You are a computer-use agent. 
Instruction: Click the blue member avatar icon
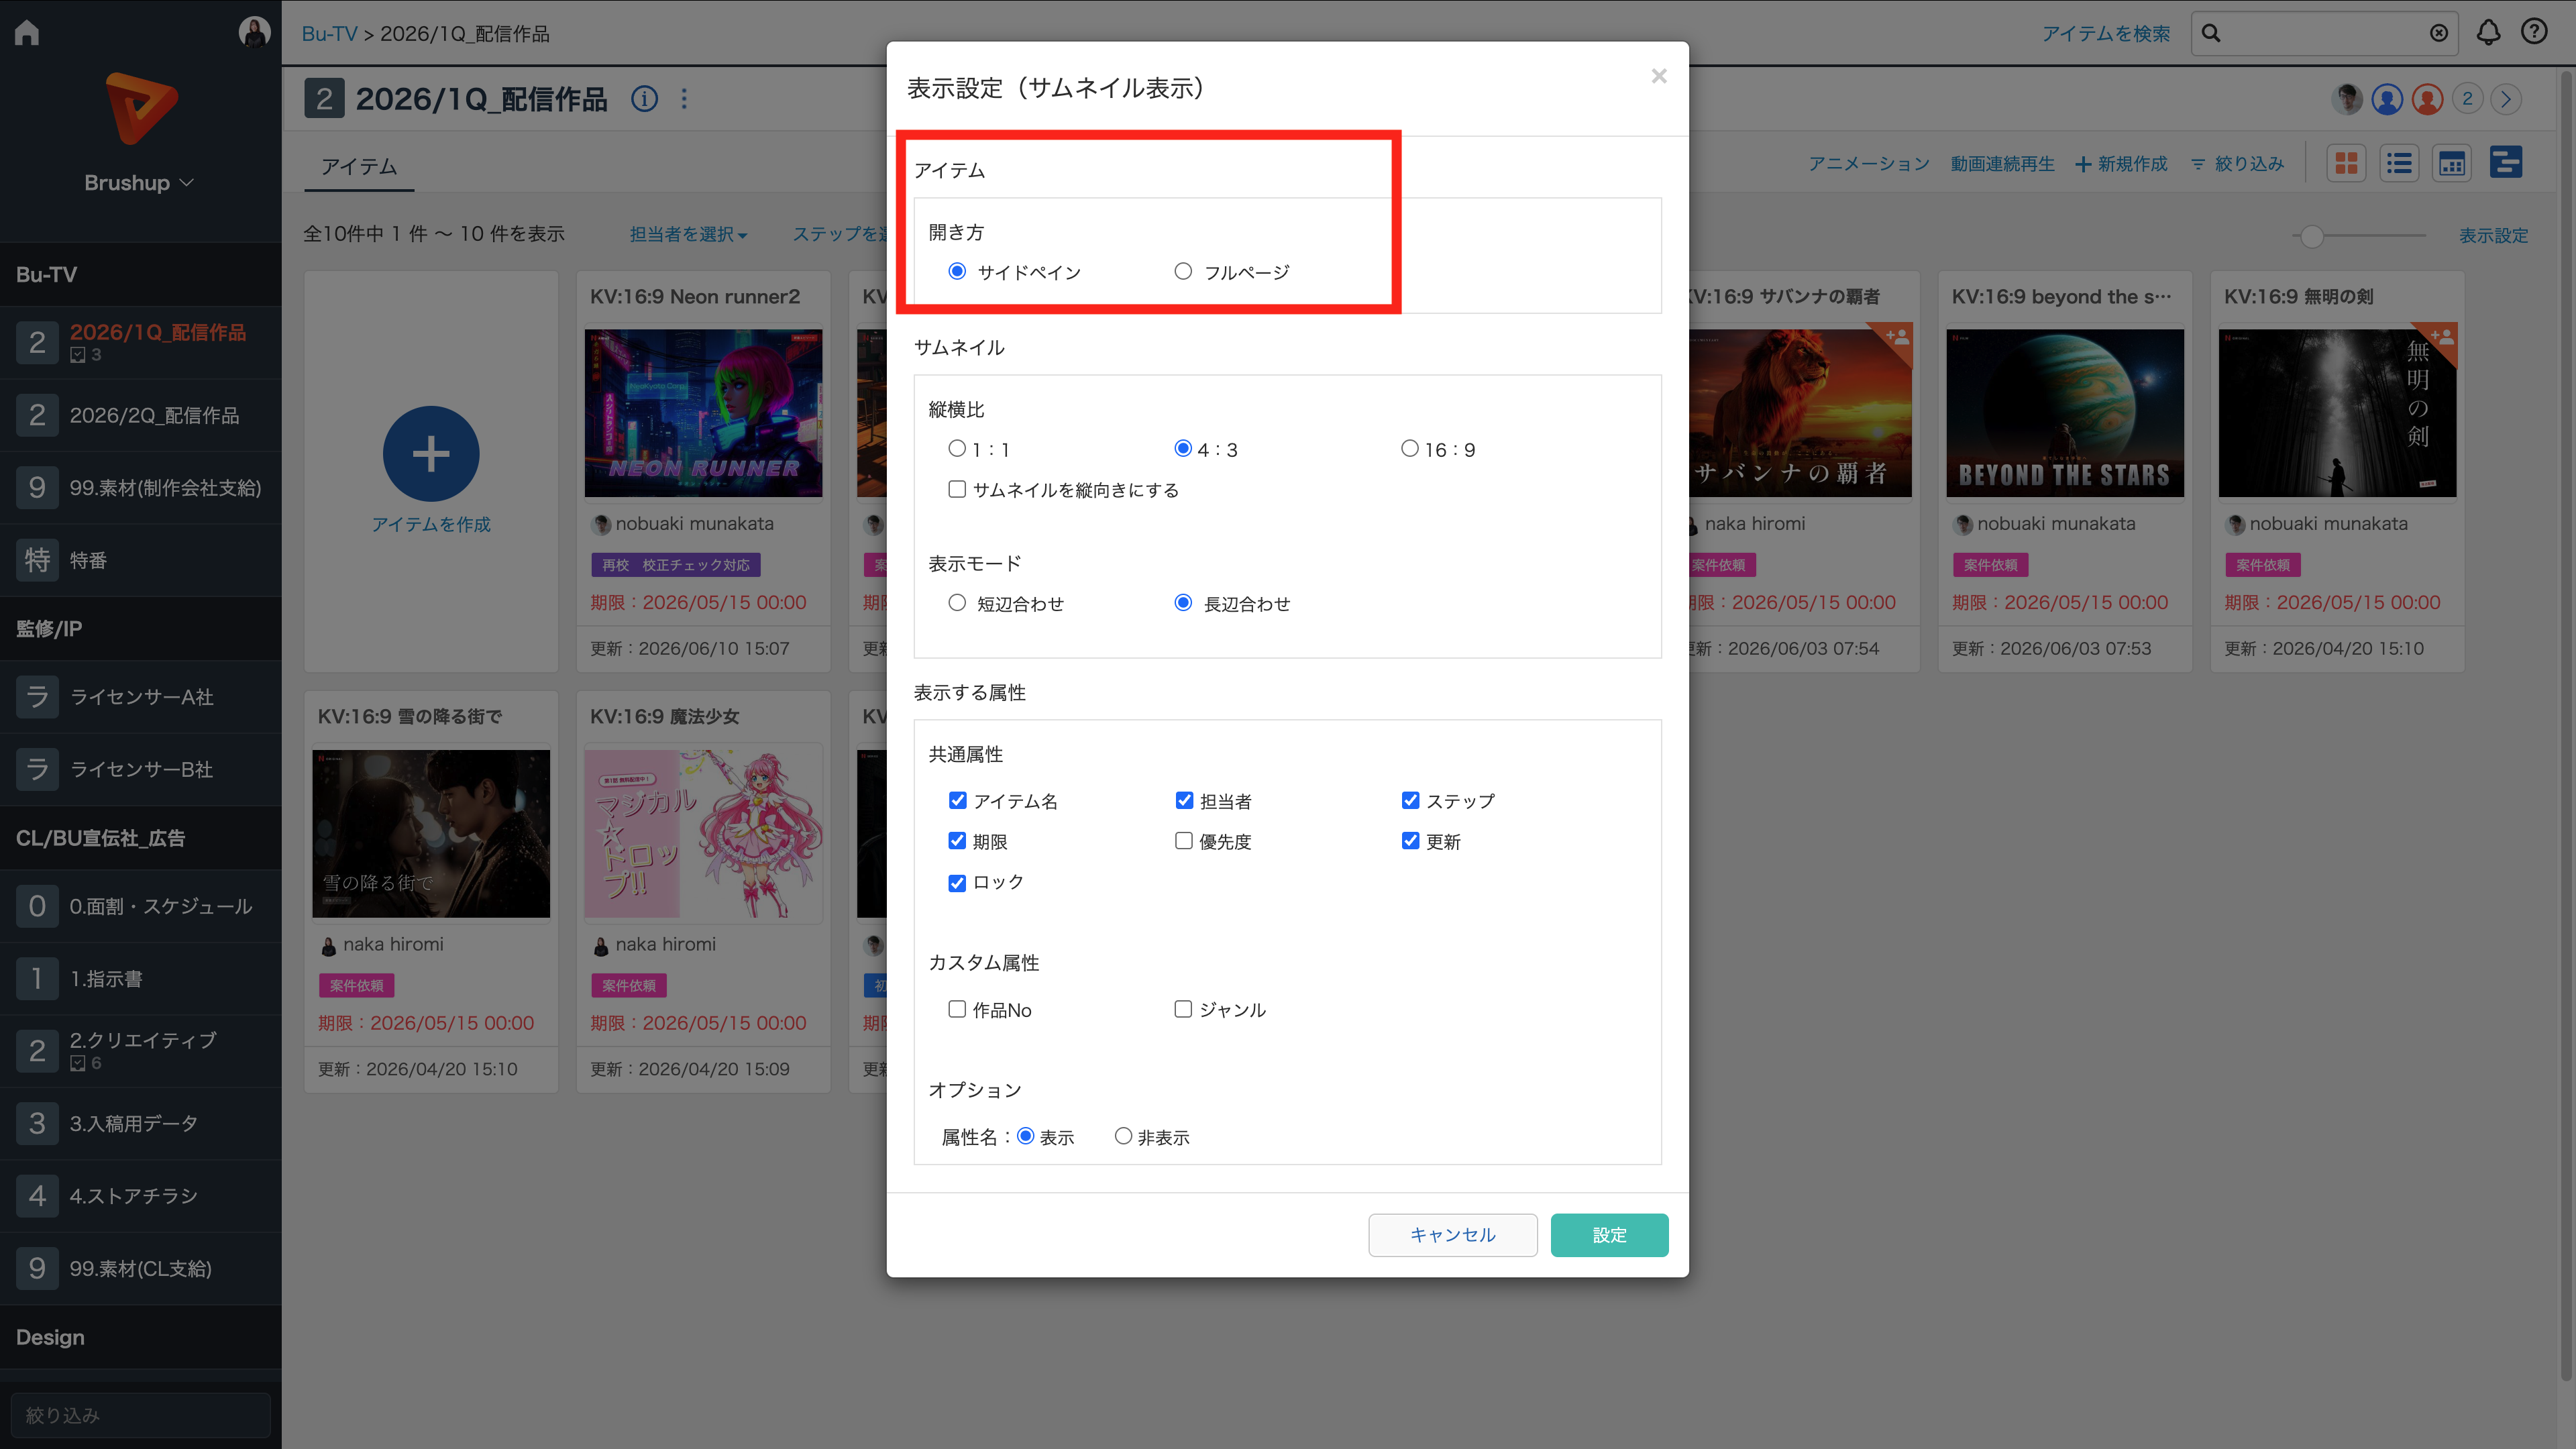pyautogui.click(x=2387, y=99)
